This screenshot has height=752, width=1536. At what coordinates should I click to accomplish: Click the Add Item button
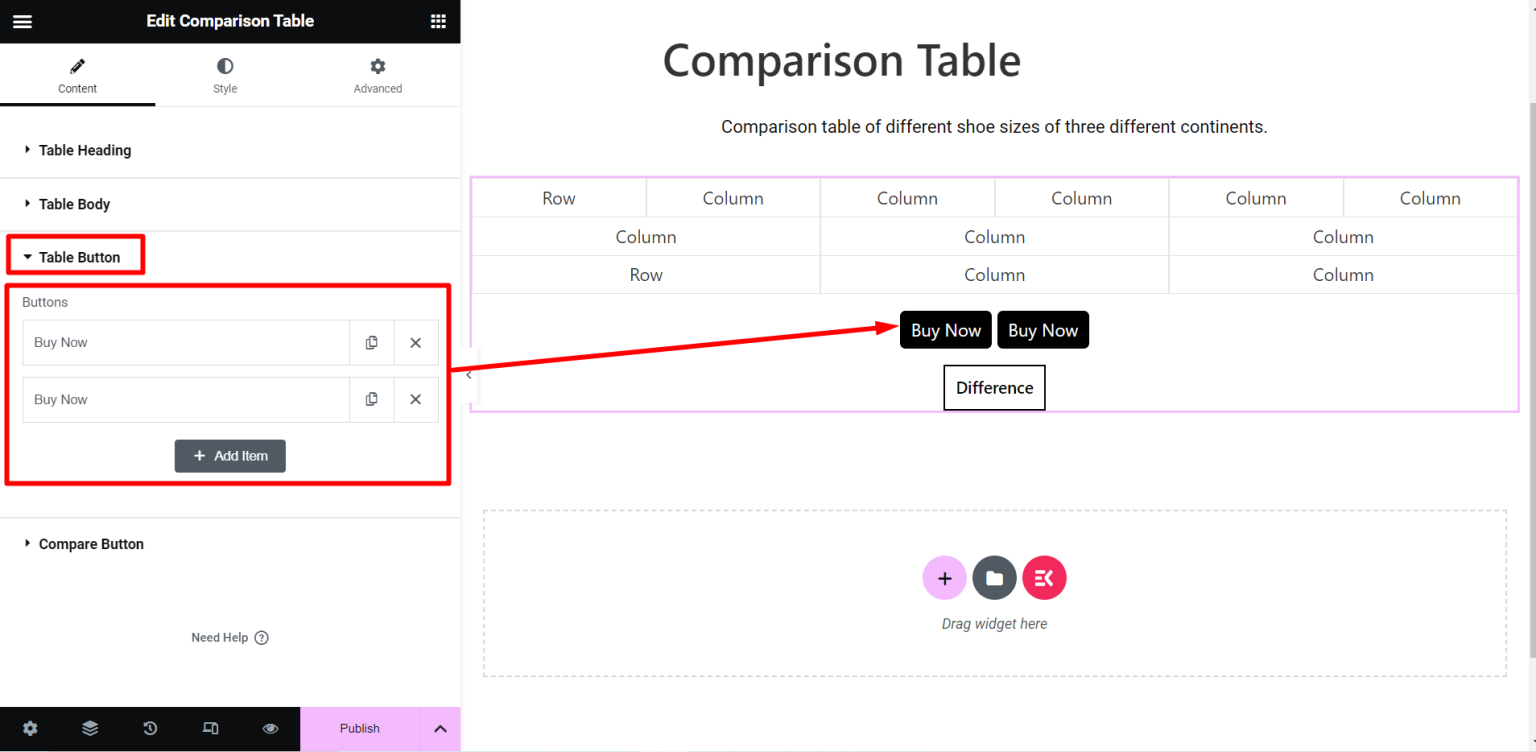[230, 456]
